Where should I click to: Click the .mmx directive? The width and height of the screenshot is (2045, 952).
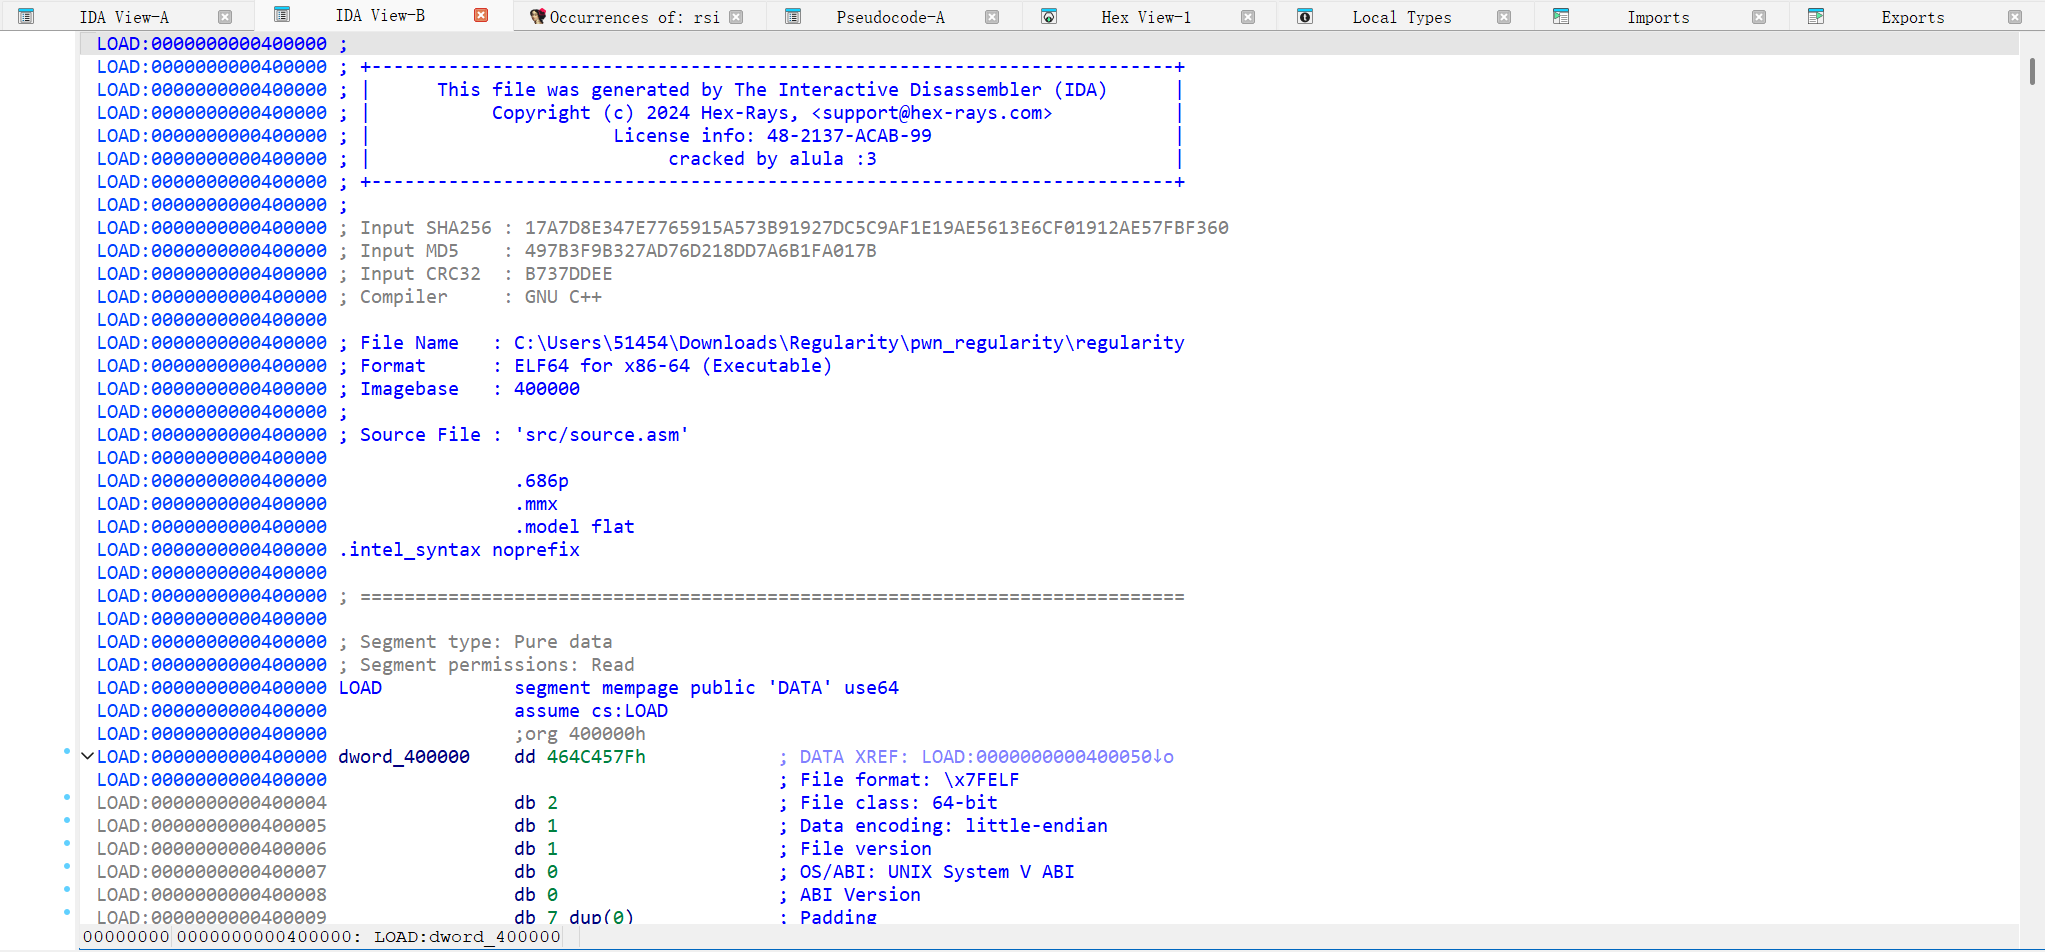tap(536, 504)
